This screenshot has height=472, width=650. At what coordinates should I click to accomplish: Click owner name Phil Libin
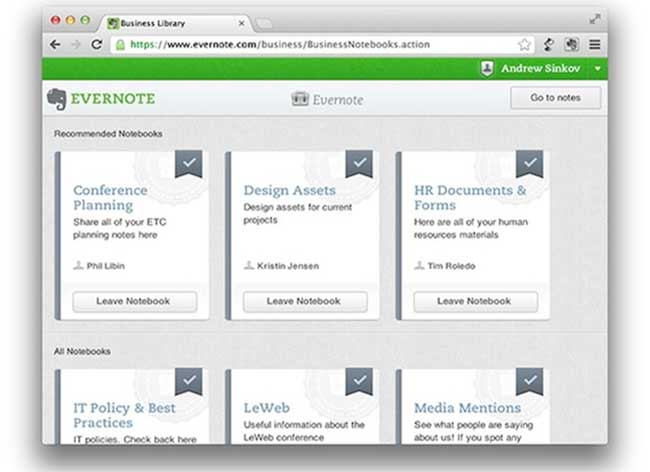pos(105,266)
